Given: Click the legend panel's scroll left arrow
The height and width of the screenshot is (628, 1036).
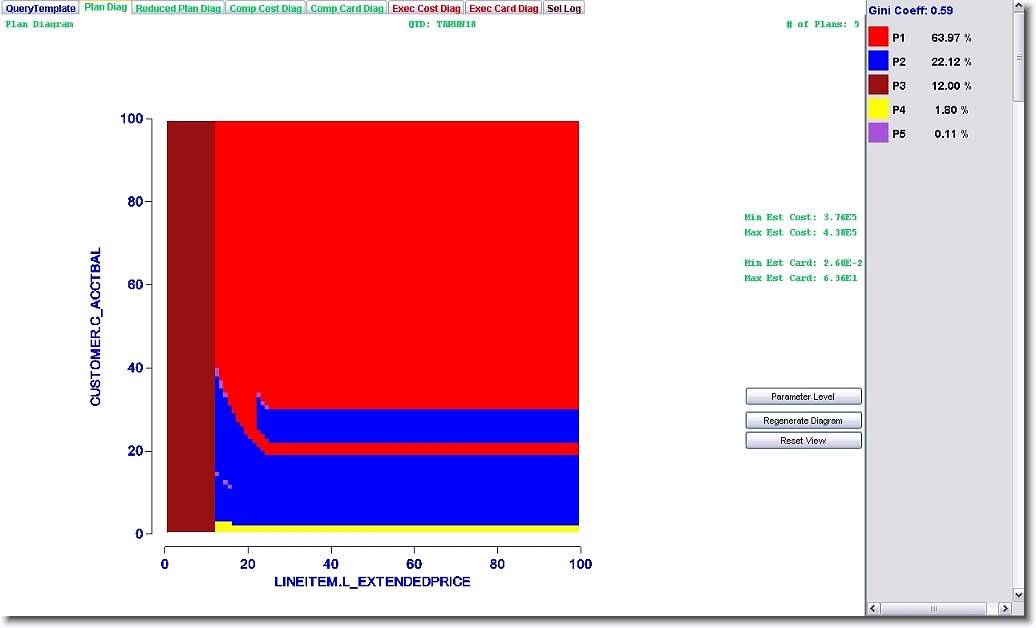Looking at the screenshot, I should [x=873, y=608].
